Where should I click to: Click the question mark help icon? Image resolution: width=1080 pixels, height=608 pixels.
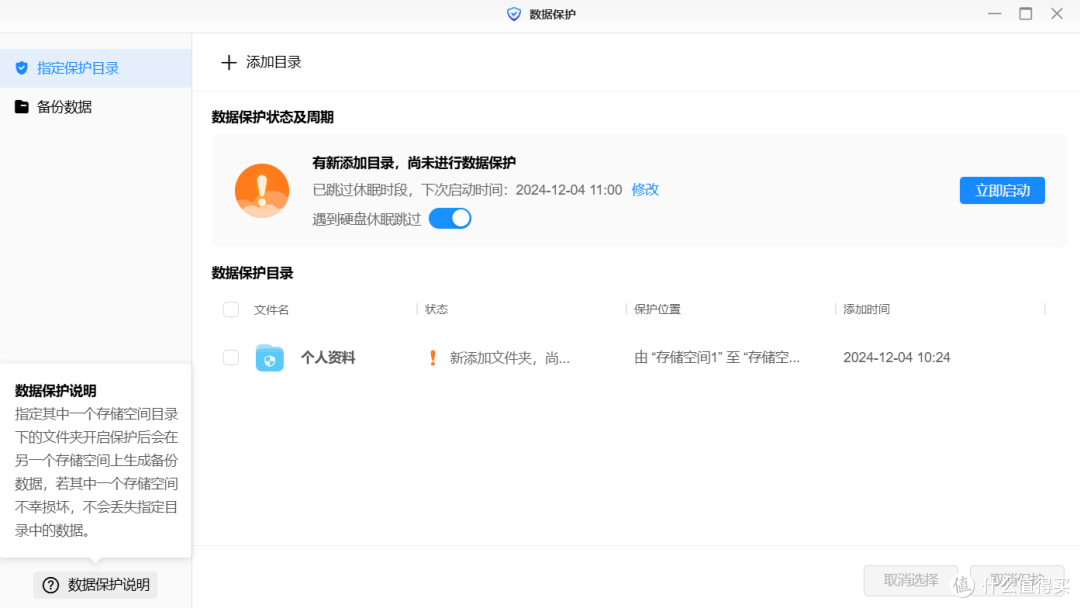click(x=50, y=585)
